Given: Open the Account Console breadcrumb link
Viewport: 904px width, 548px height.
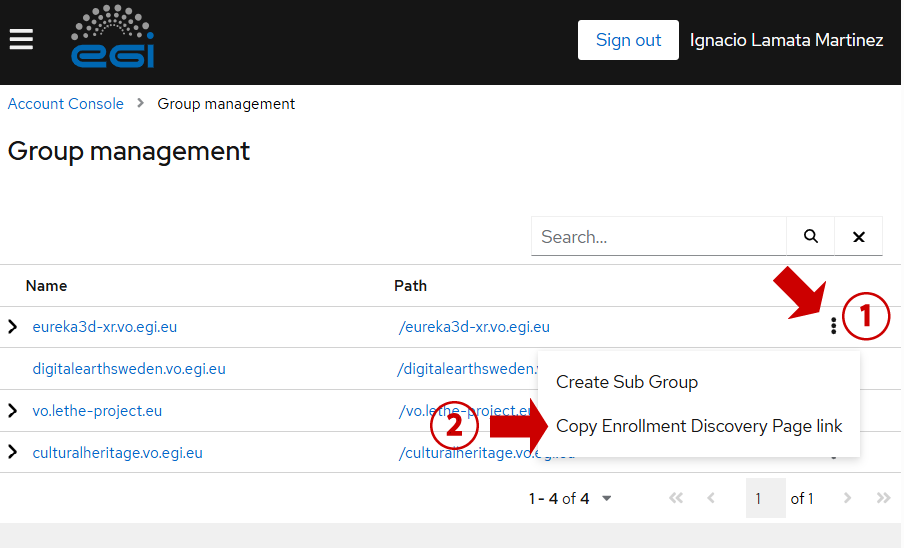Looking at the screenshot, I should (x=66, y=104).
